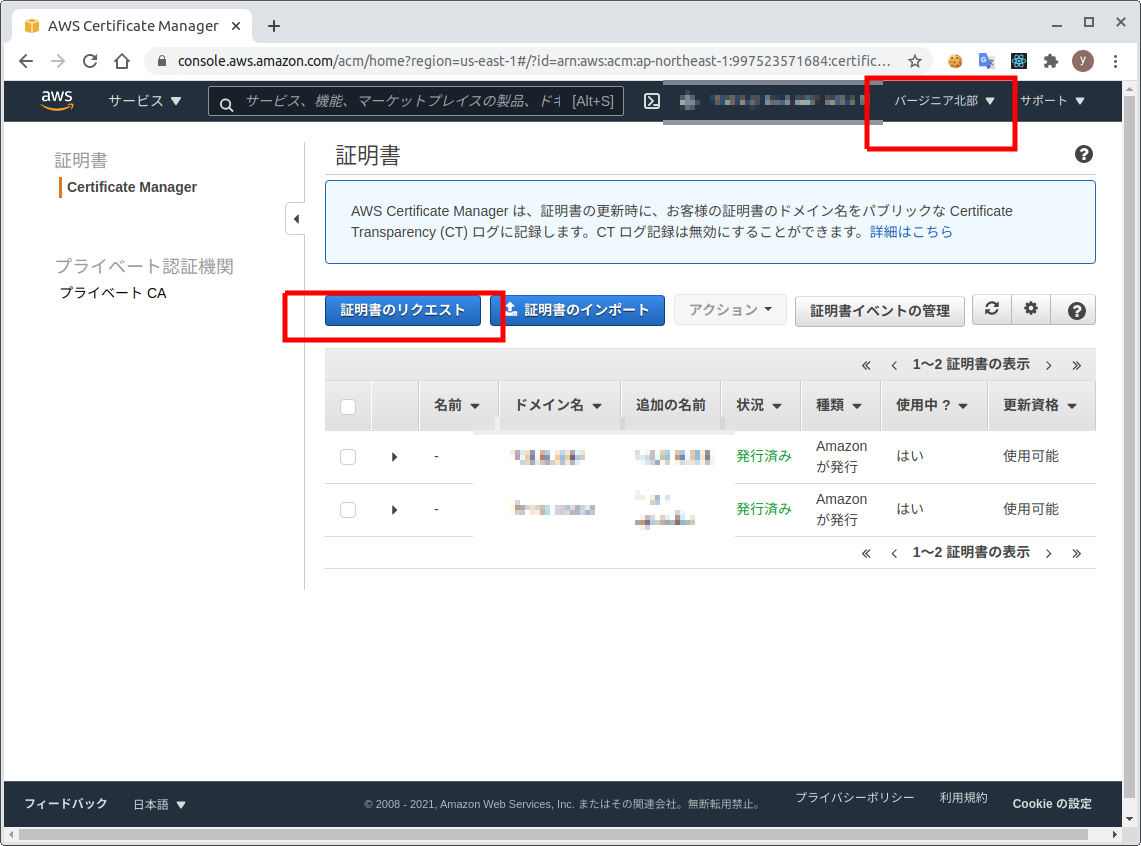This screenshot has height=846, width=1141.
Task: Open the バージニア北部 region selector
Action: (x=944, y=101)
